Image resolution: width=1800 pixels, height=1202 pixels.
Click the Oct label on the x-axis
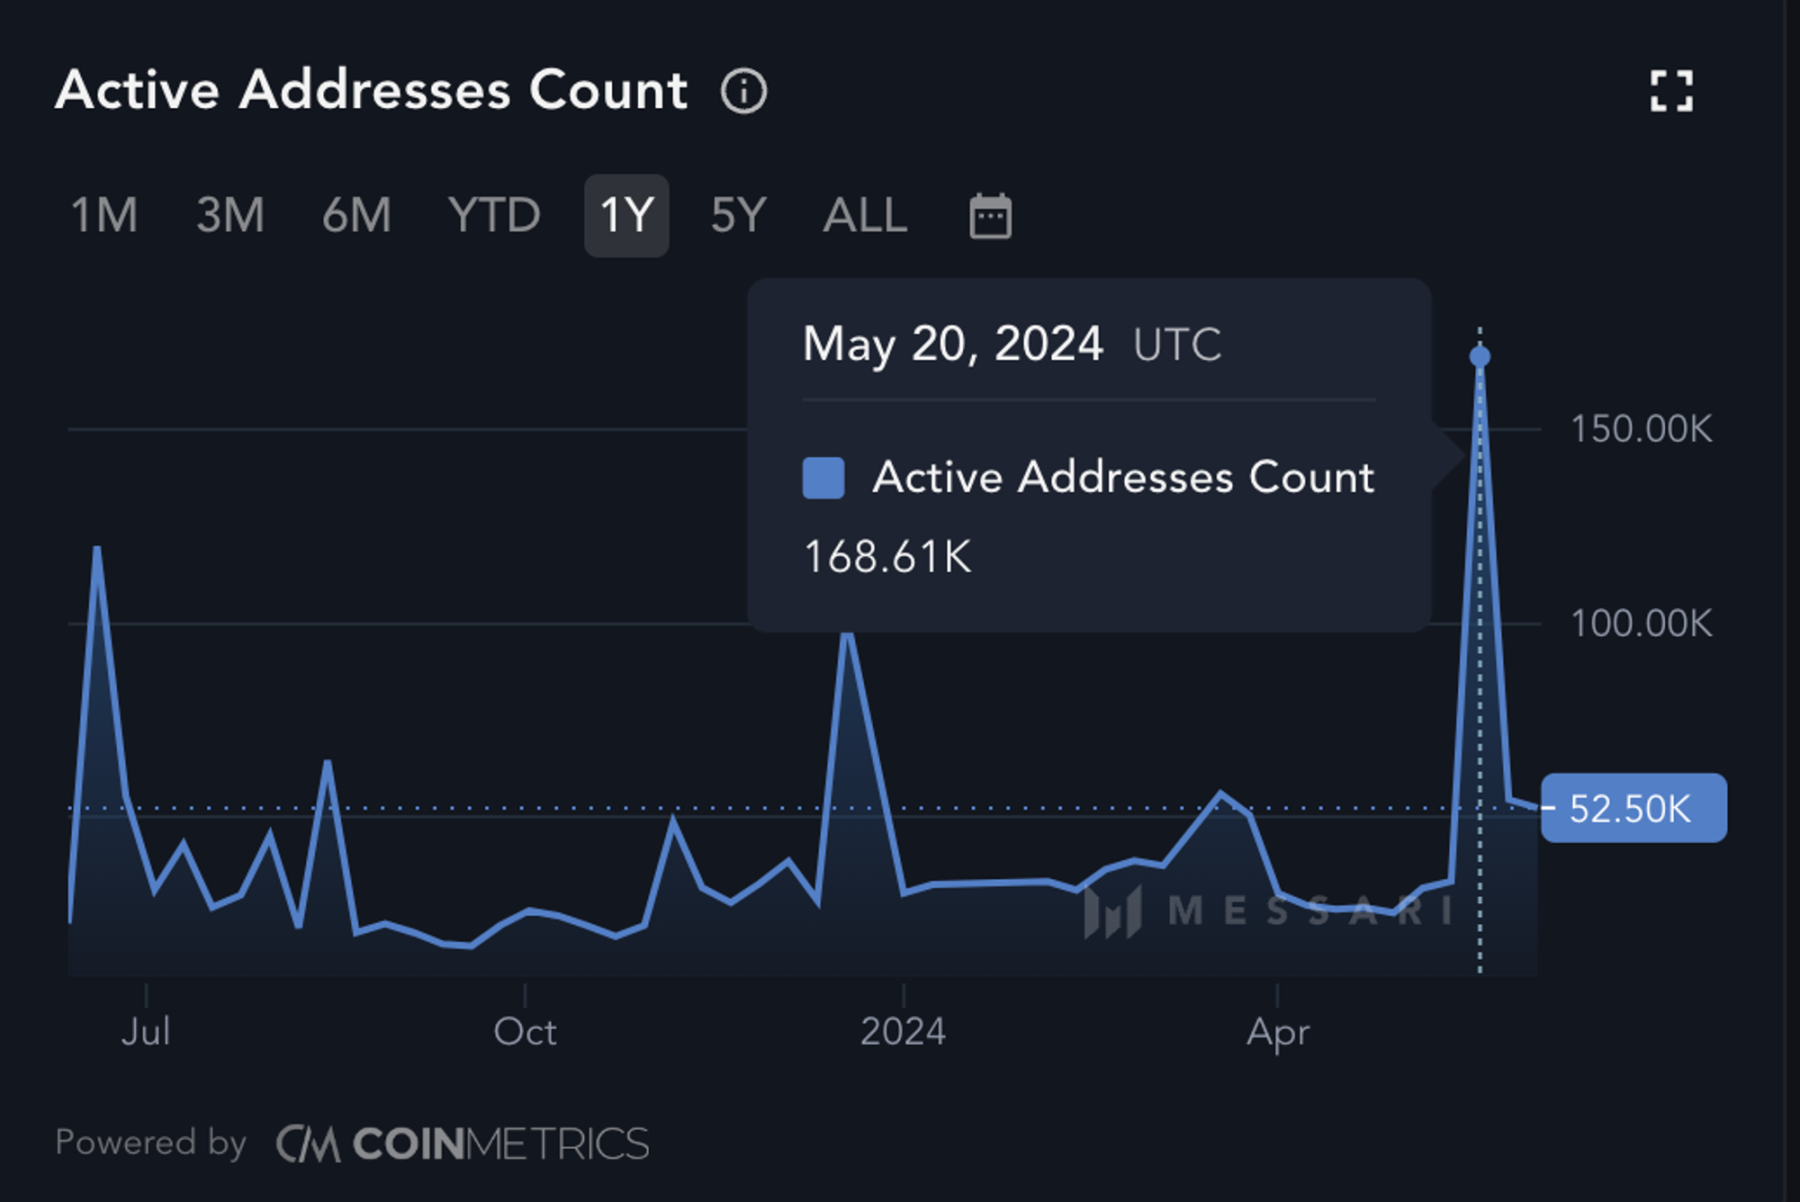pyautogui.click(x=525, y=1031)
